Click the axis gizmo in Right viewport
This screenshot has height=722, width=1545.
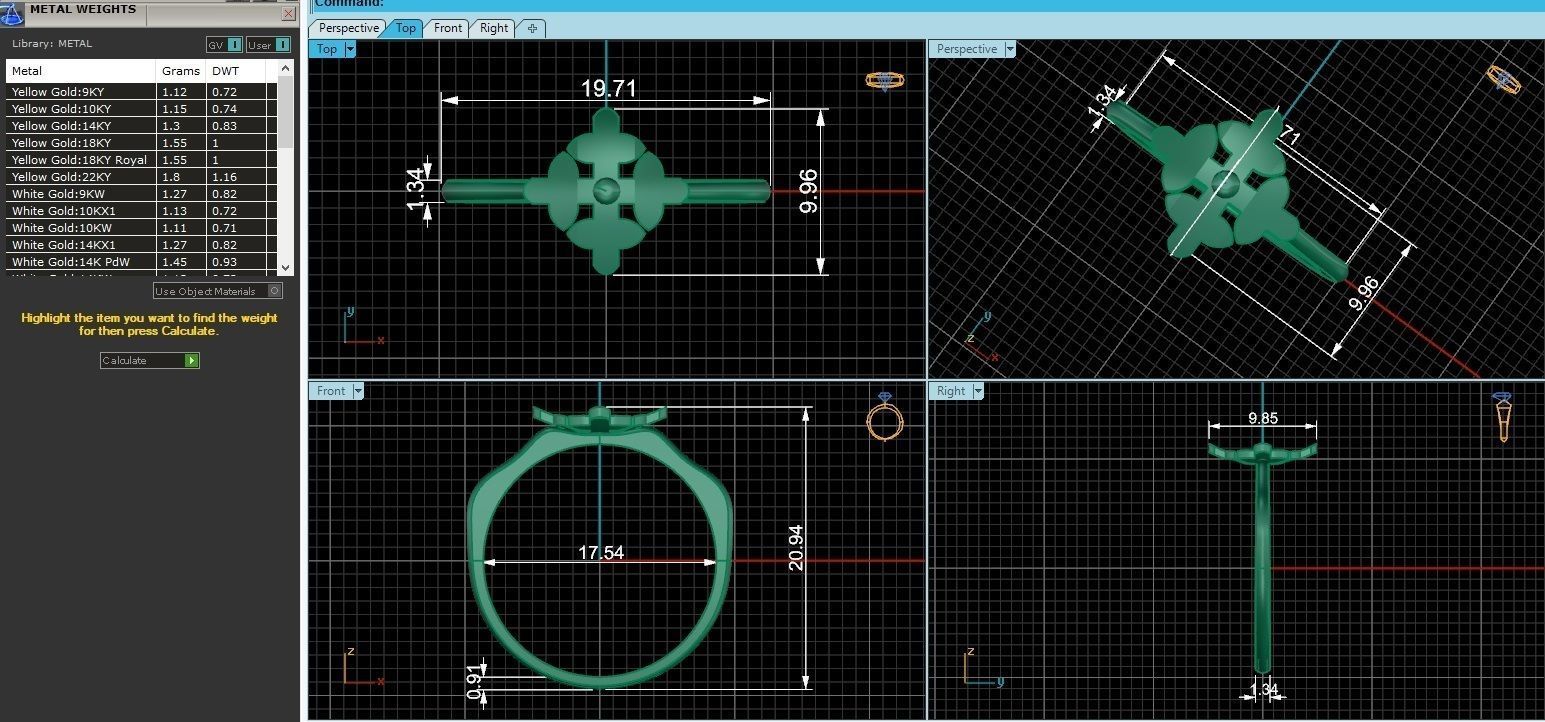pyautogui.click(x=982, y=667)
